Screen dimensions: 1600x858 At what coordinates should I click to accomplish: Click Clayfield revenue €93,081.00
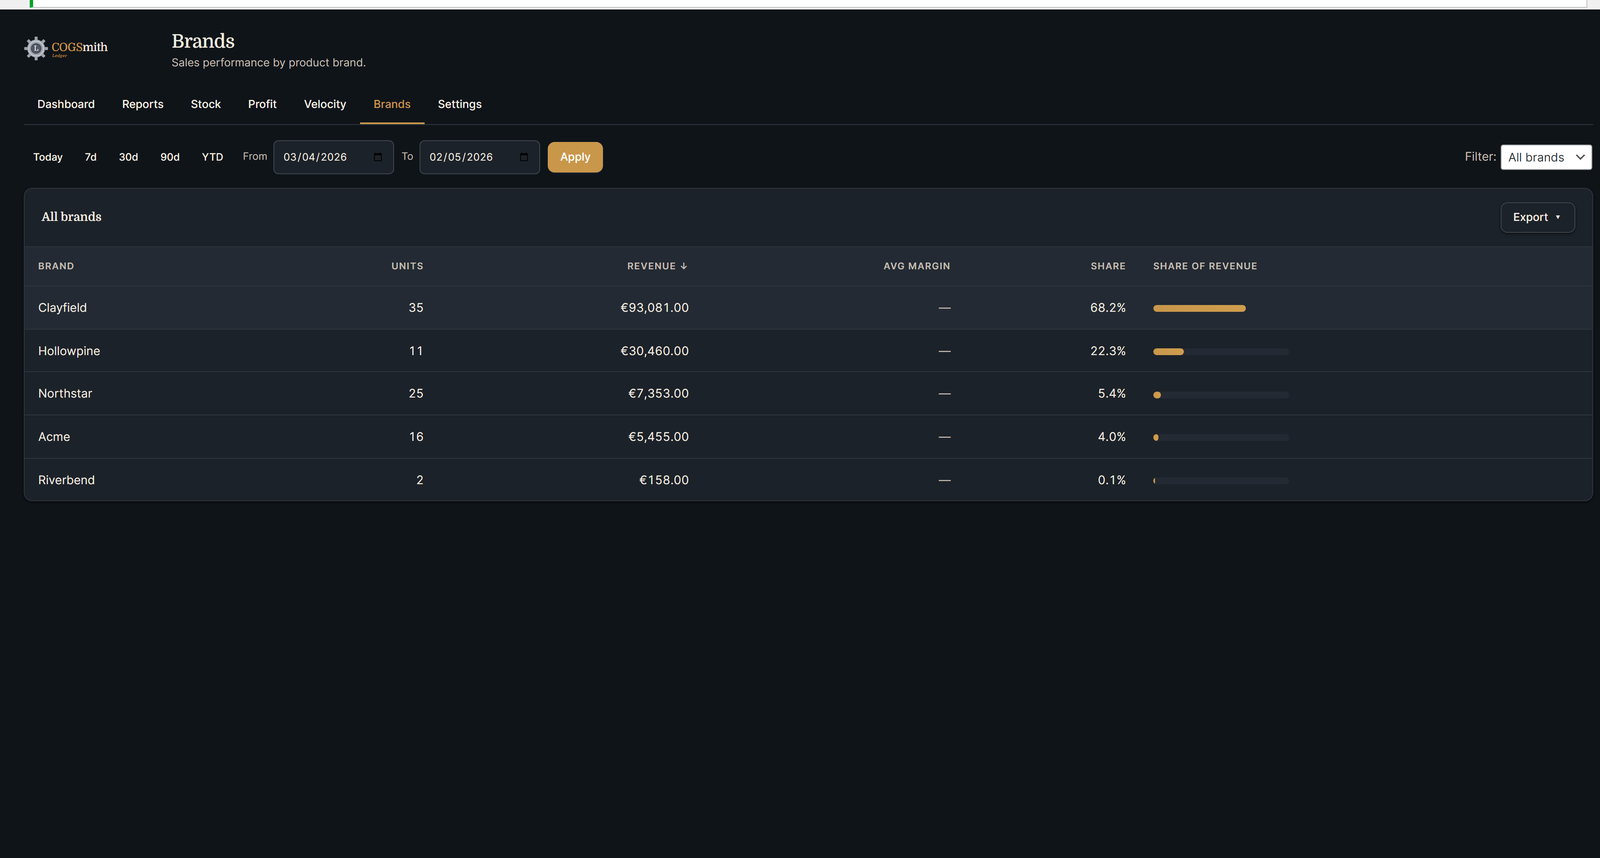[655, 308]
